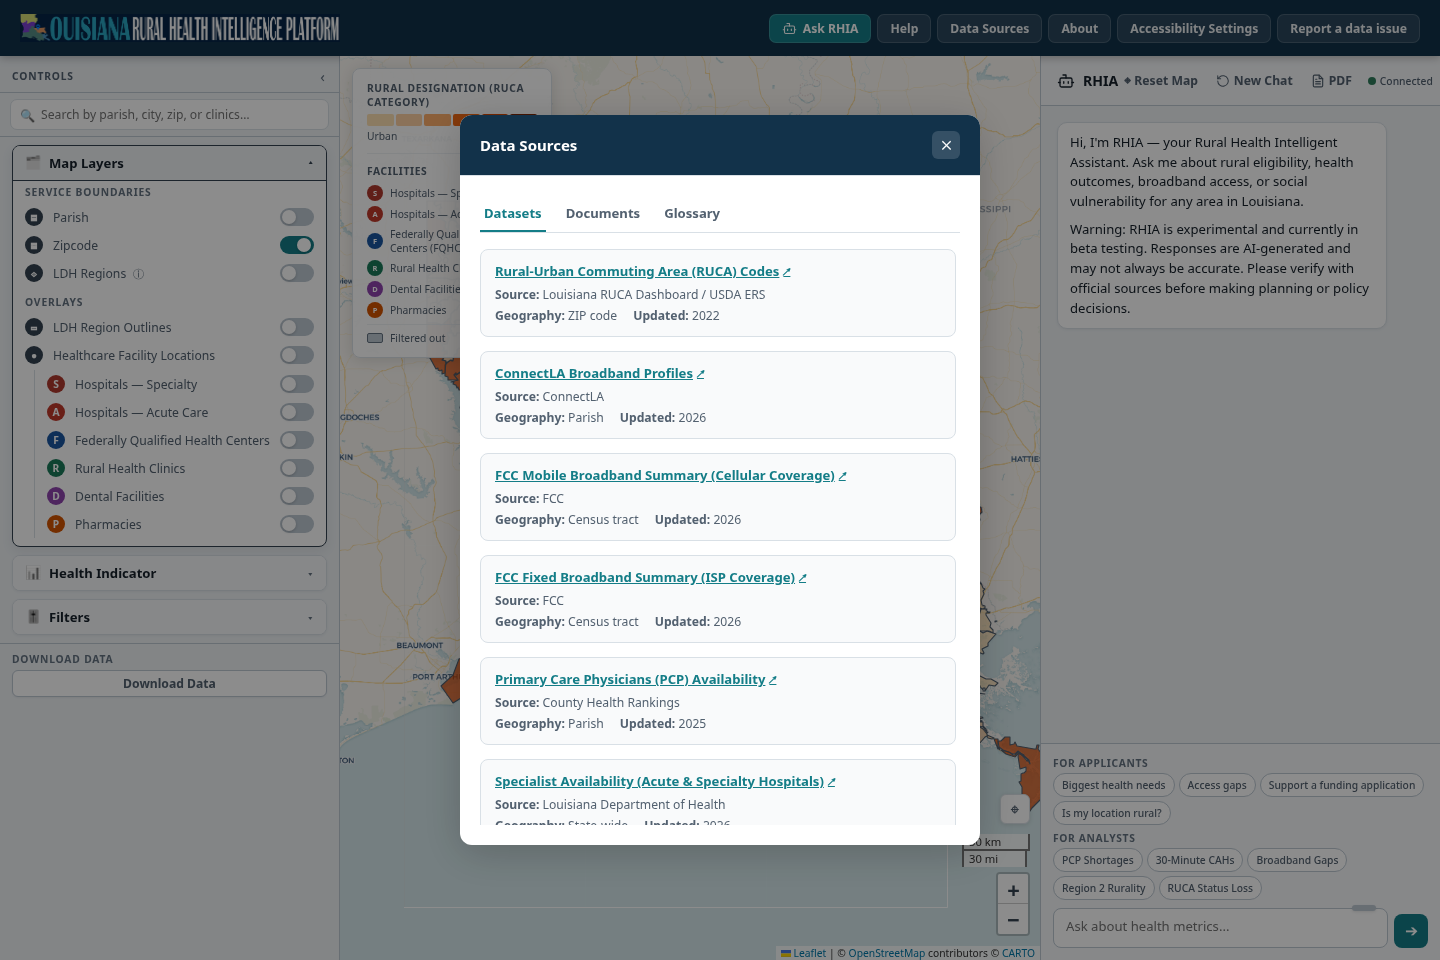This screenshot has height=960, width=1440.
Task: Expand the Health Indicator section
Action: [170, 573]
